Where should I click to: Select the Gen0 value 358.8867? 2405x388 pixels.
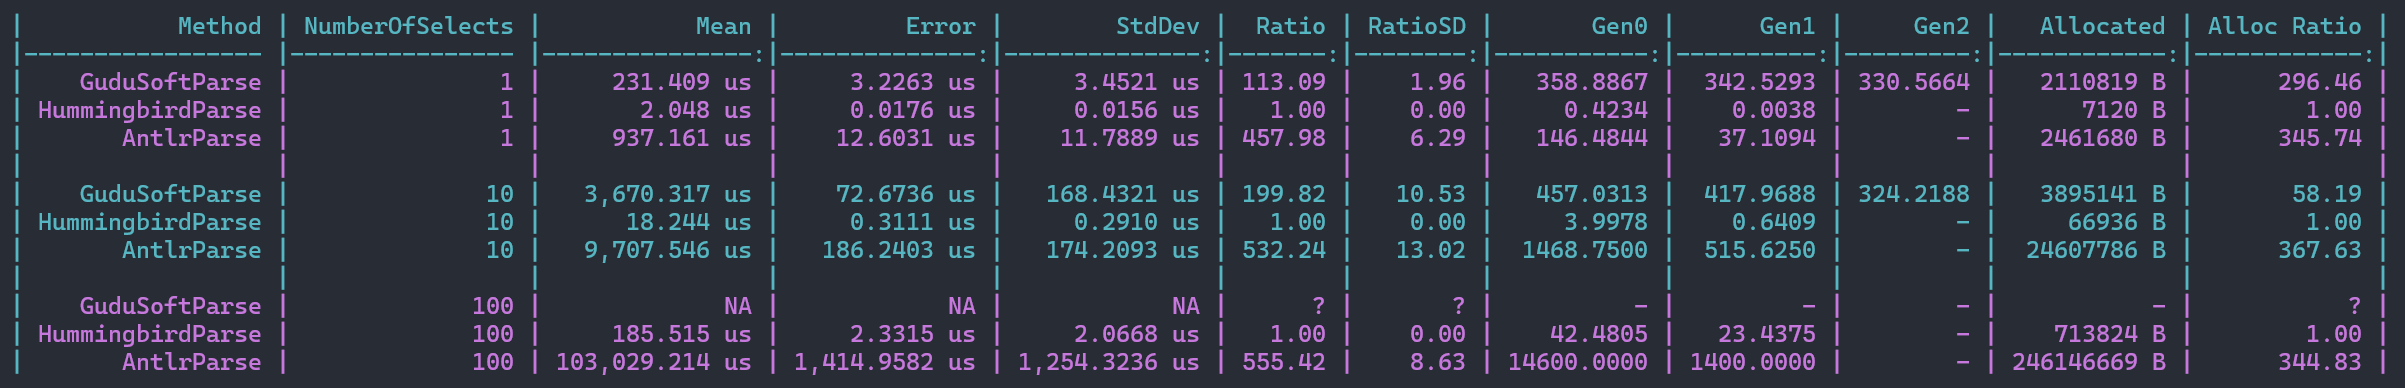point(1591,82)
